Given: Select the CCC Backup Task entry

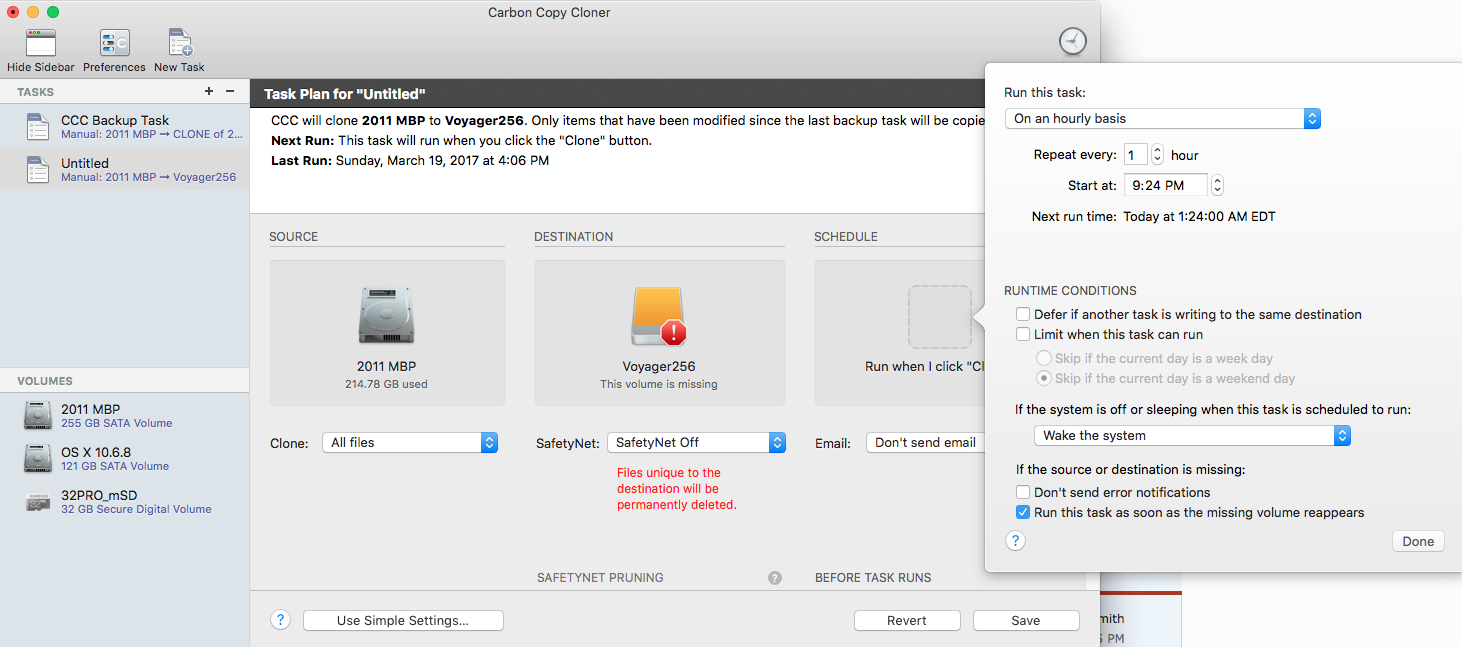Looking at the screenshot, I should [x=125, y=126].
